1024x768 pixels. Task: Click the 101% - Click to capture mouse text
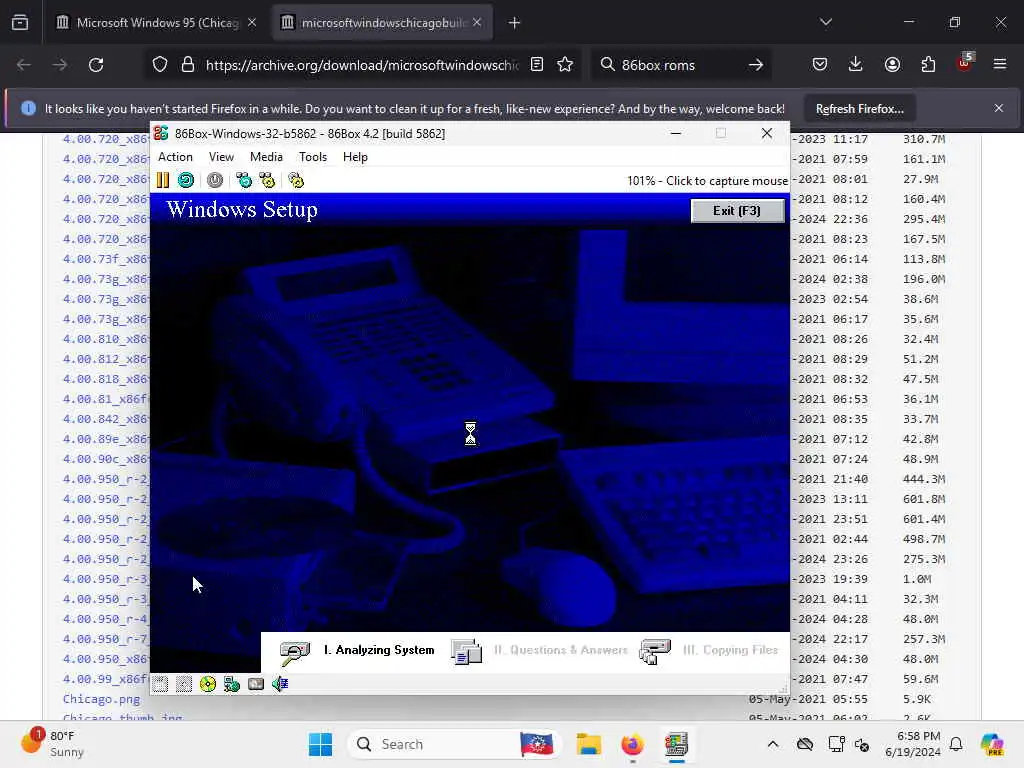click(707, 181)
